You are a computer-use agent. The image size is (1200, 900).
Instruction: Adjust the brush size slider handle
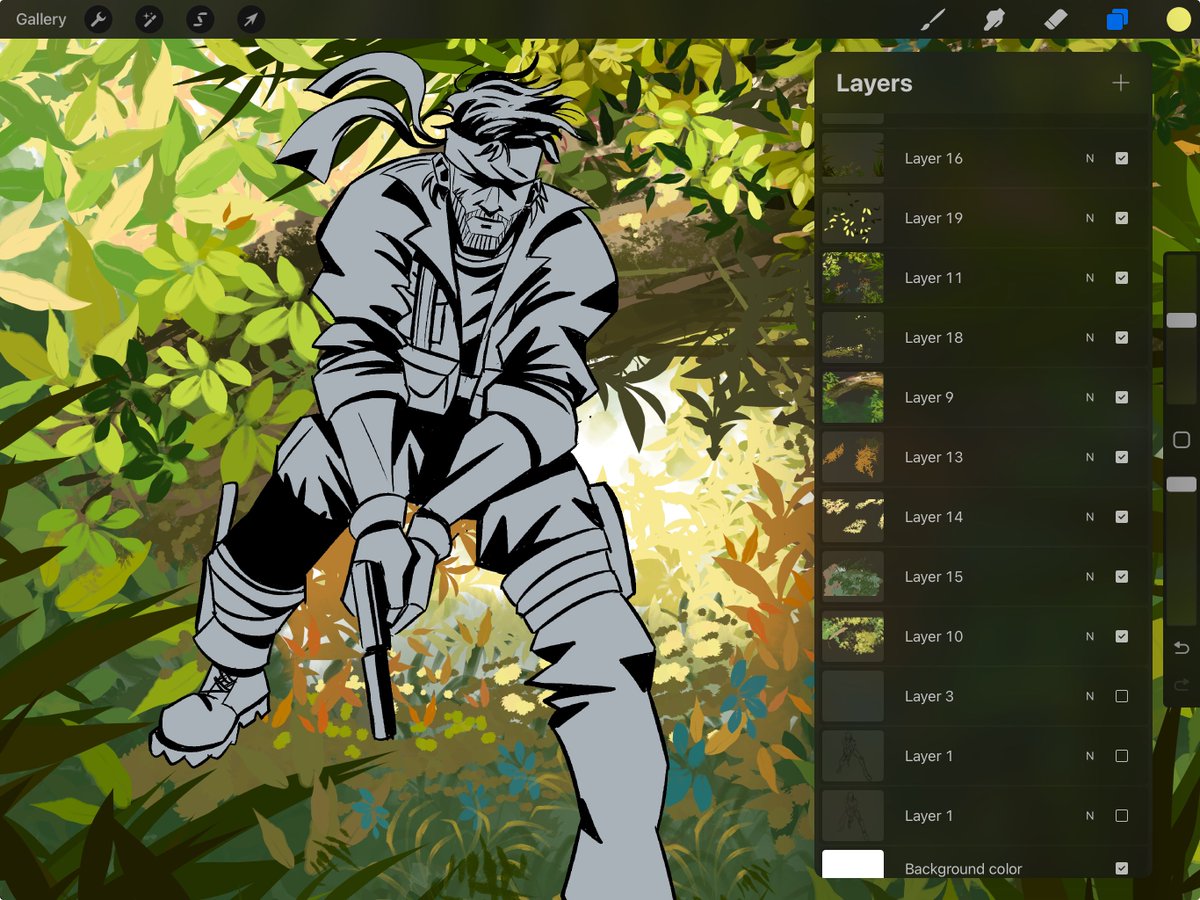tap(1181, 320)
